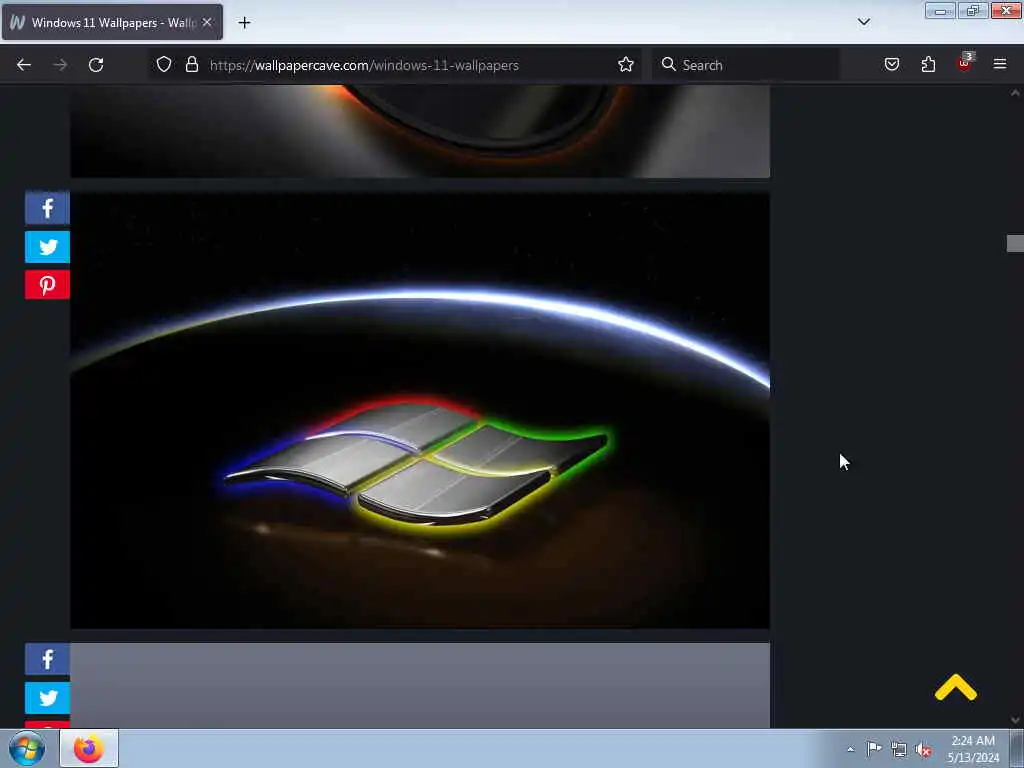
Task: Open the uBlock extension icon with badge
Action: click(x=965, y=63)
